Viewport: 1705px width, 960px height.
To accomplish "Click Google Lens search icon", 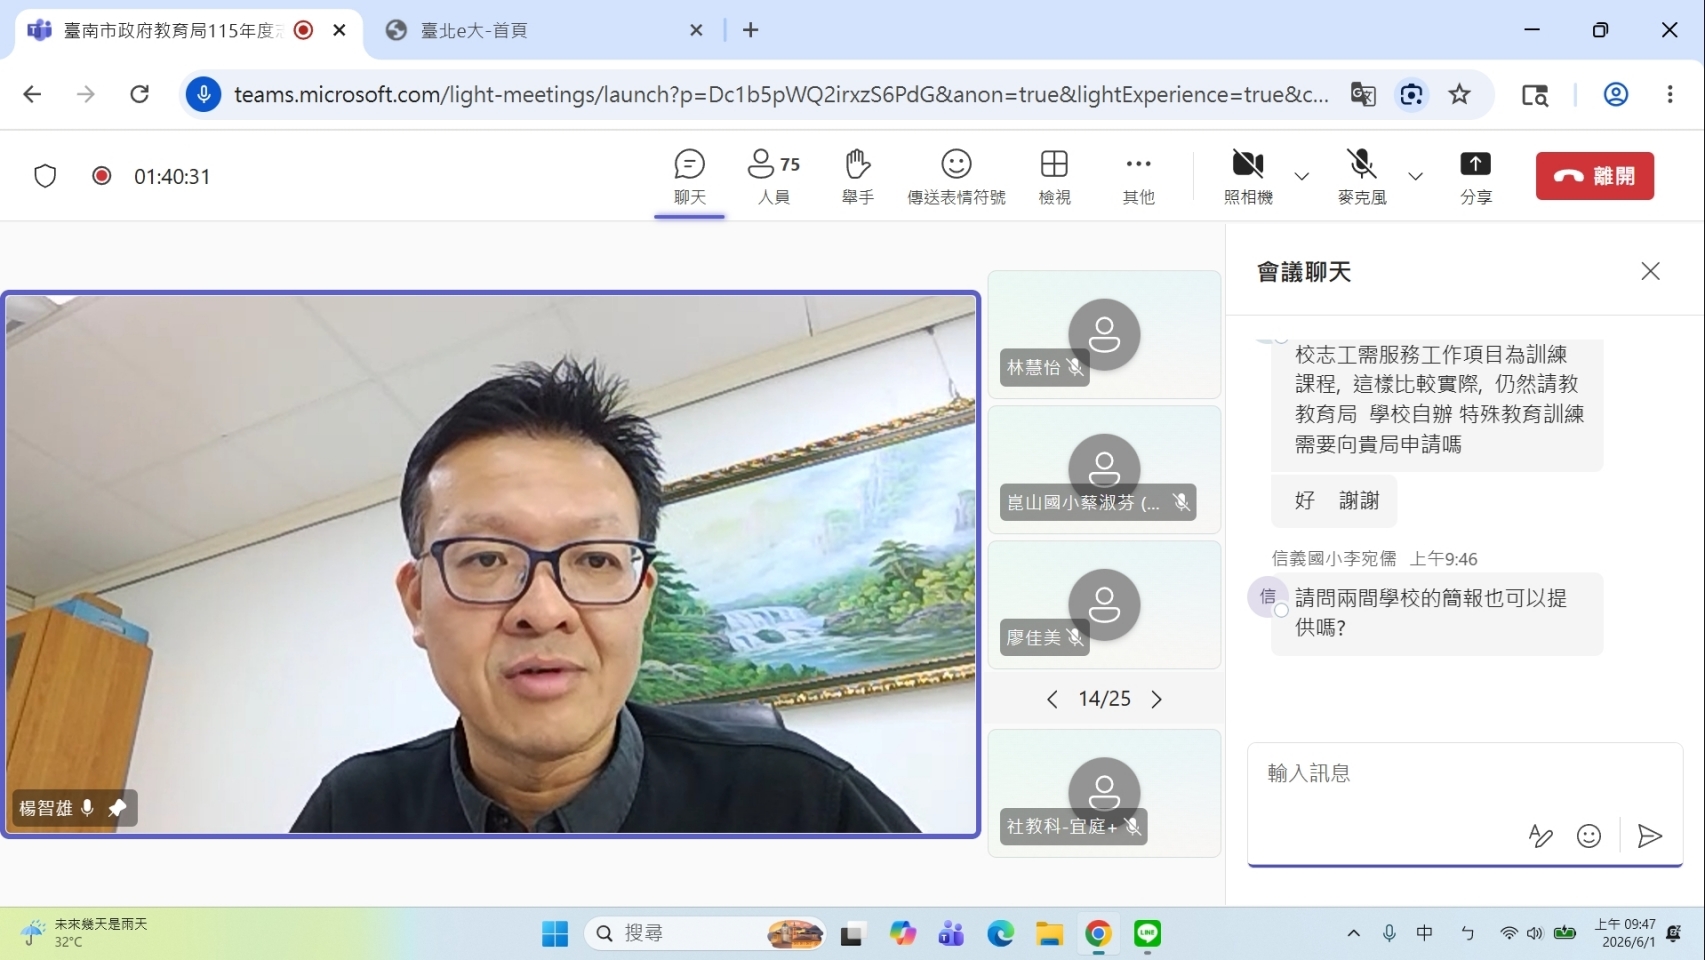I will point(1411,94).
